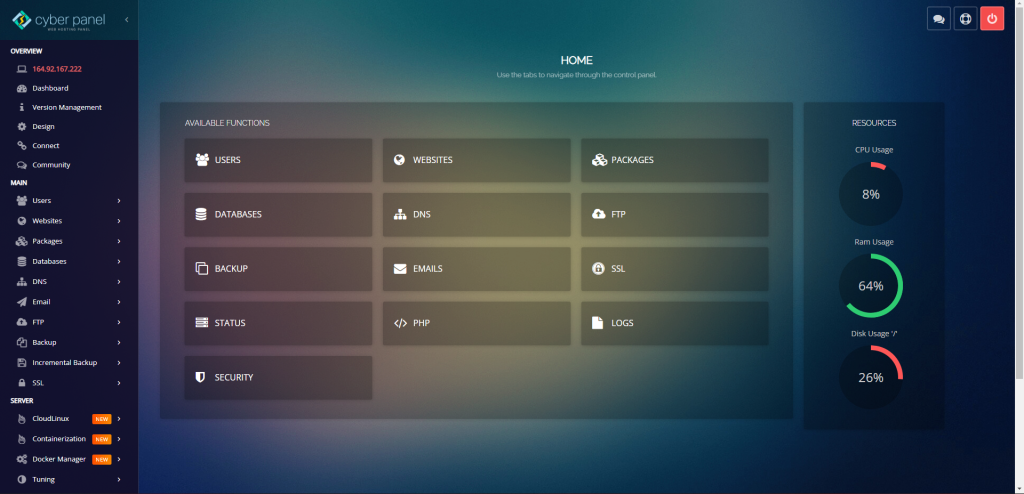1024x494 pixels.
Task: Collapse sidebar using the arrow beside logo
Action: point(126,19)
